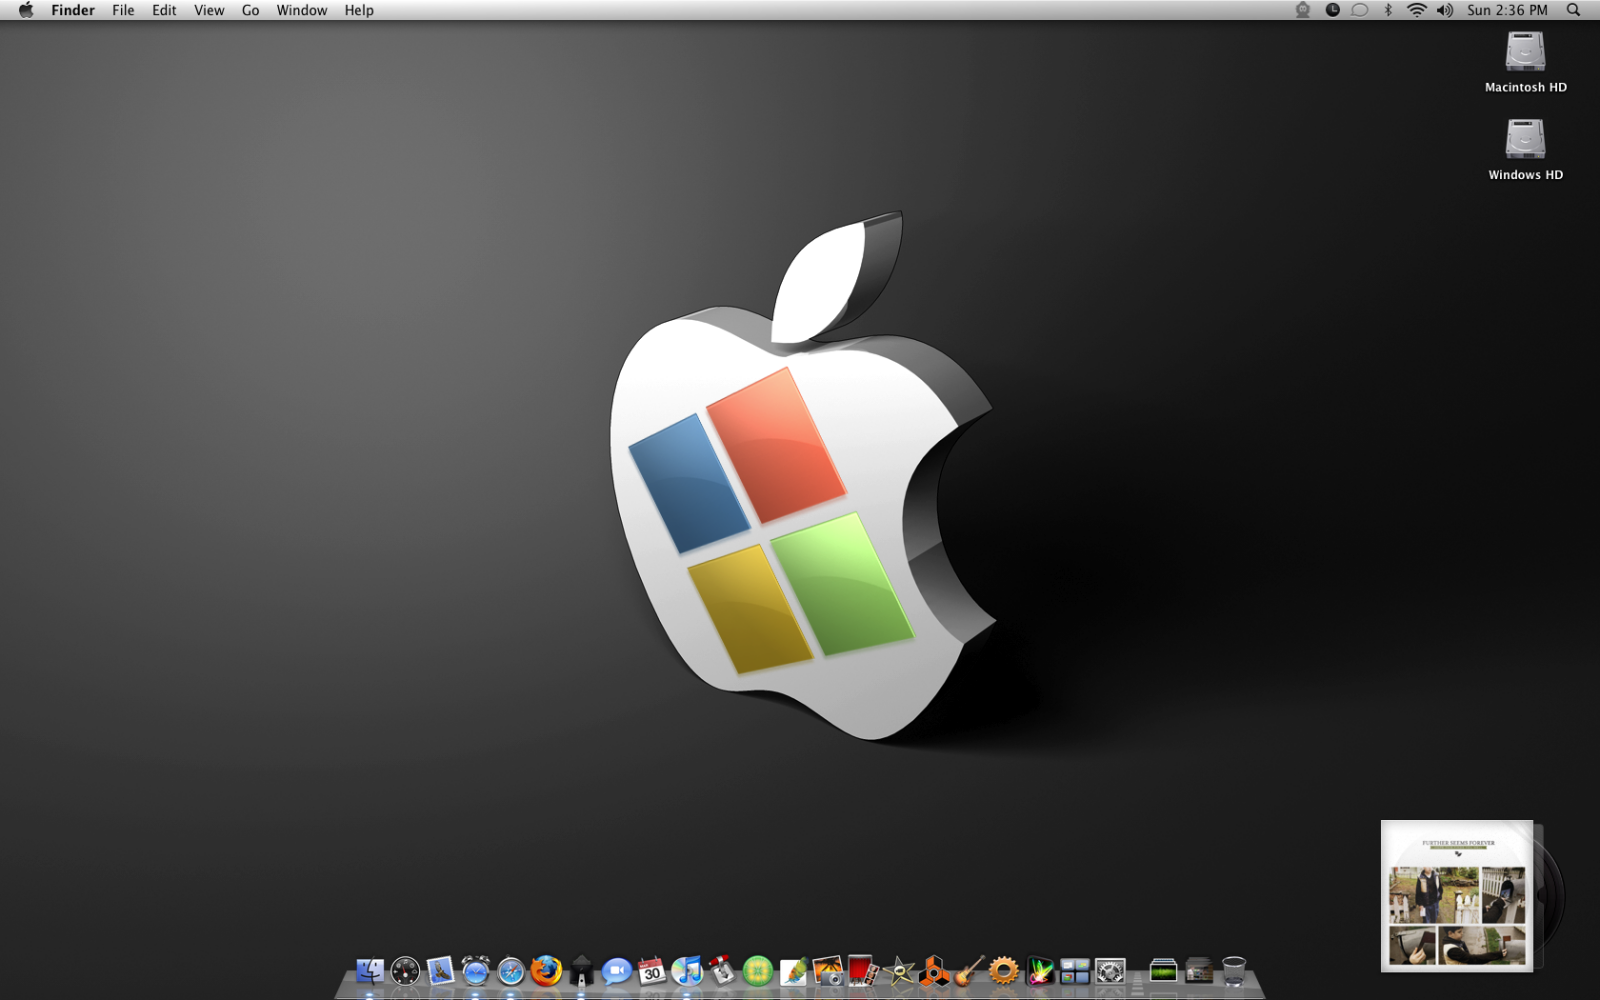Open the Bluetooth status menu
Viewport: 1600px width, 1000px height.
pyautogui.click(x=1388, y=10)
